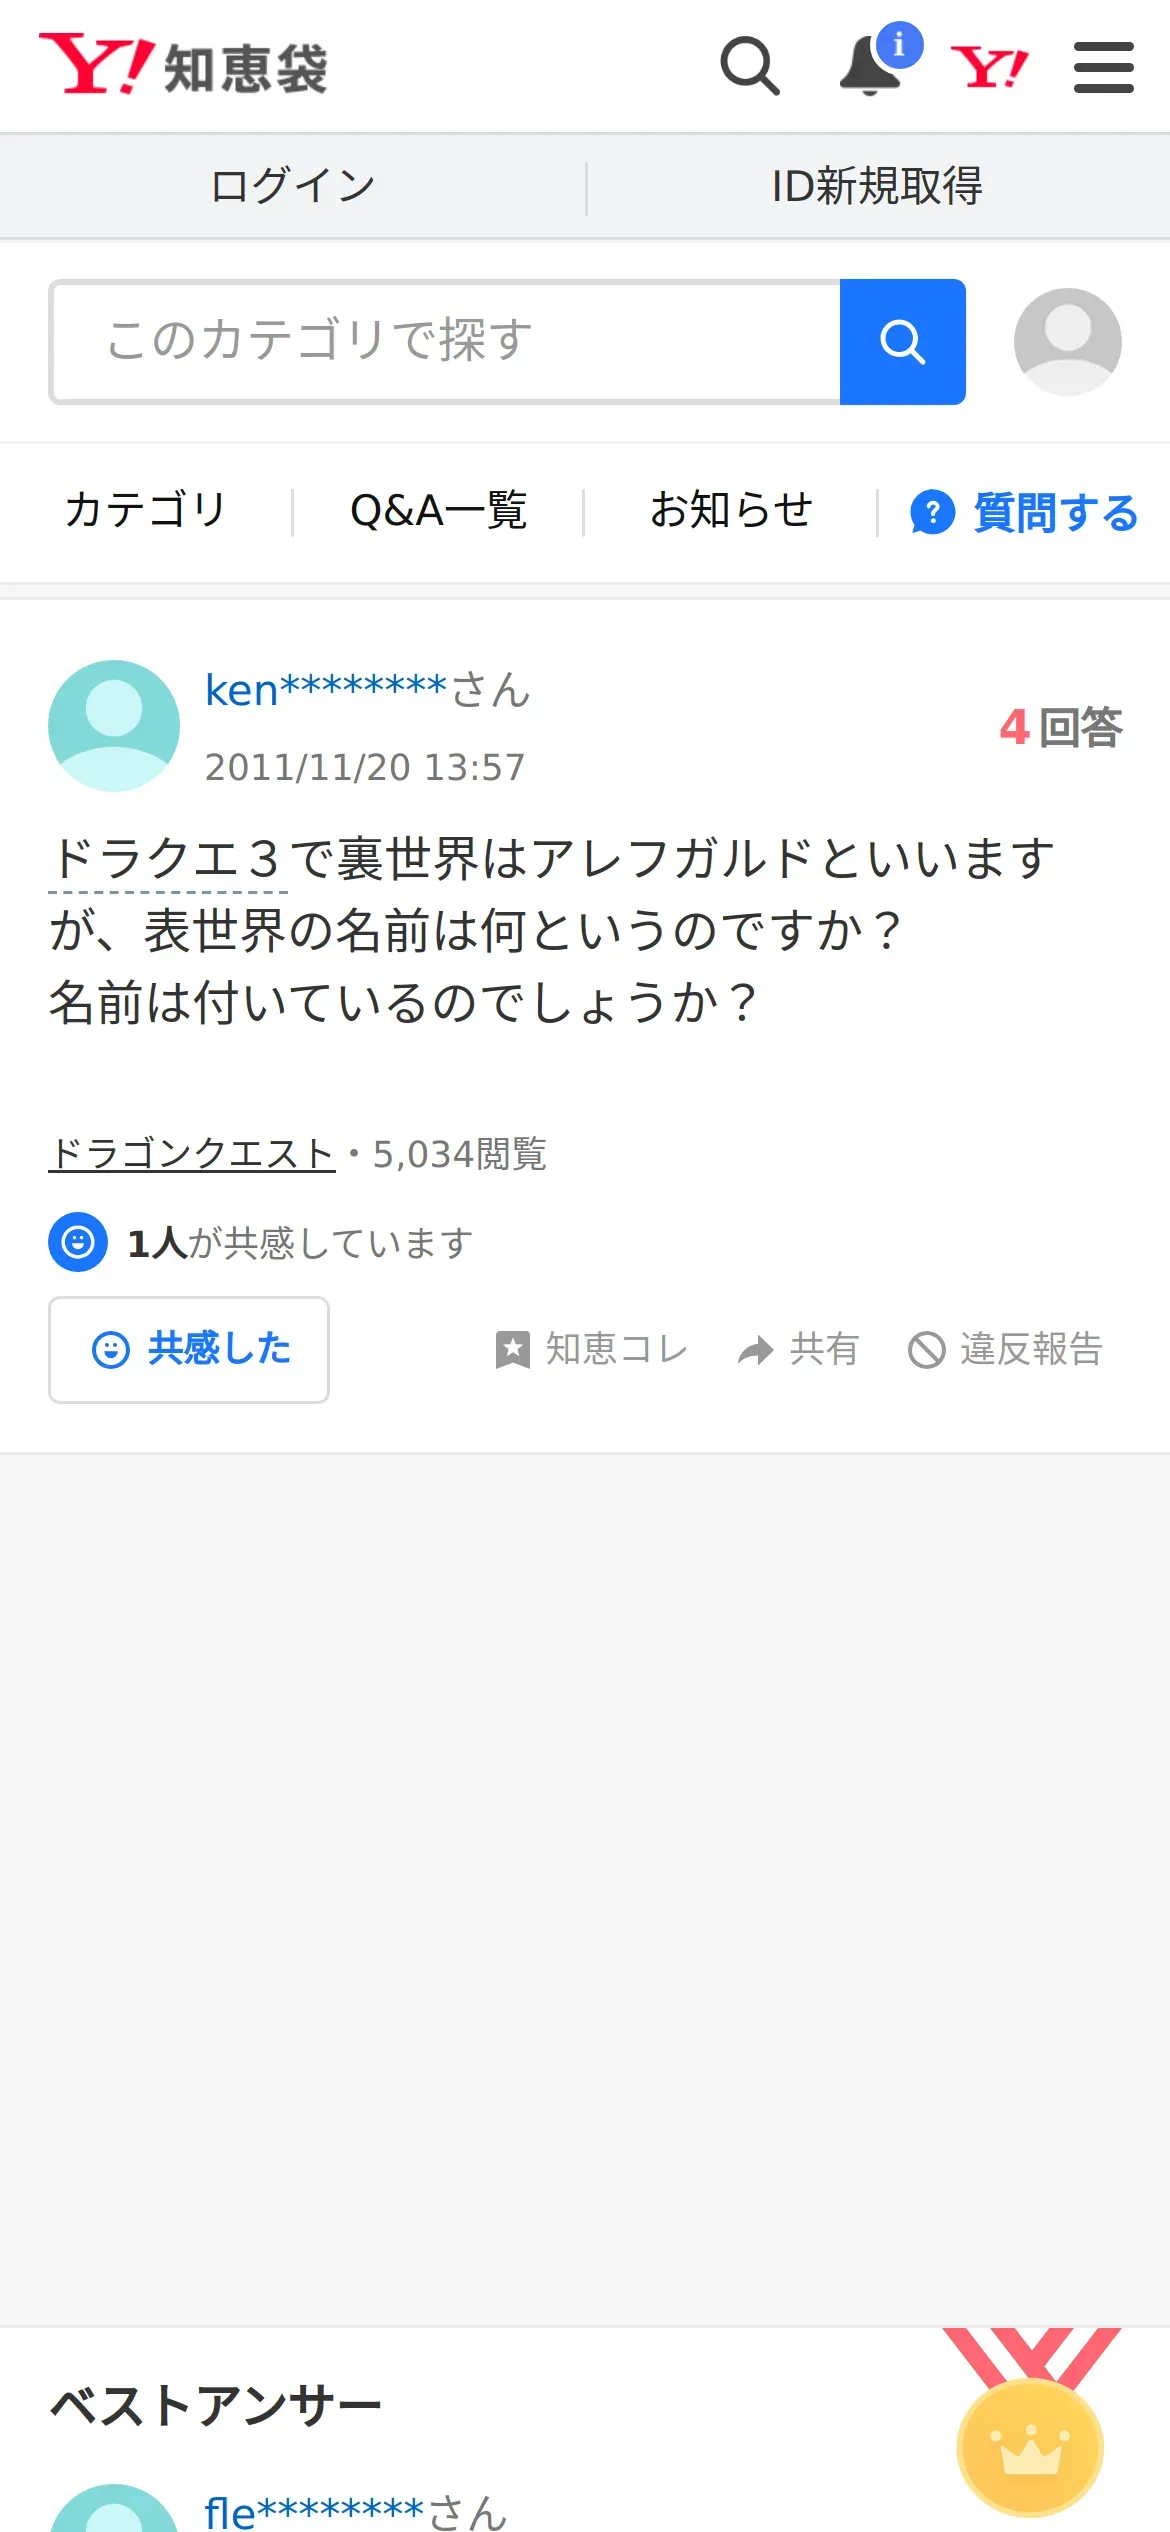Screen dimensions: 1170x2532
Task: Toggle the 共感した empathy button
Action: tap(189, 1350)
